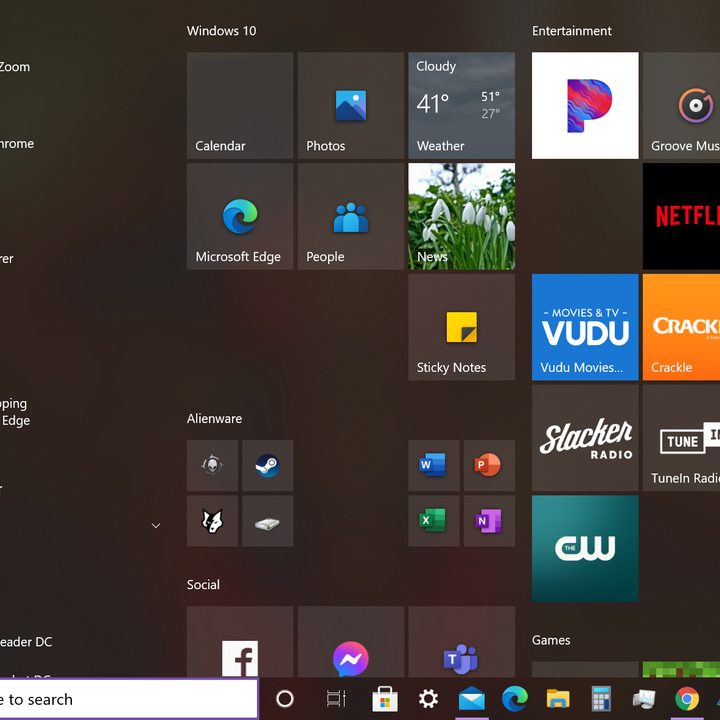This screenshot has width=720, height=720.
Task: Launch Microsoft Edge tile
Action: pos(240,216)
